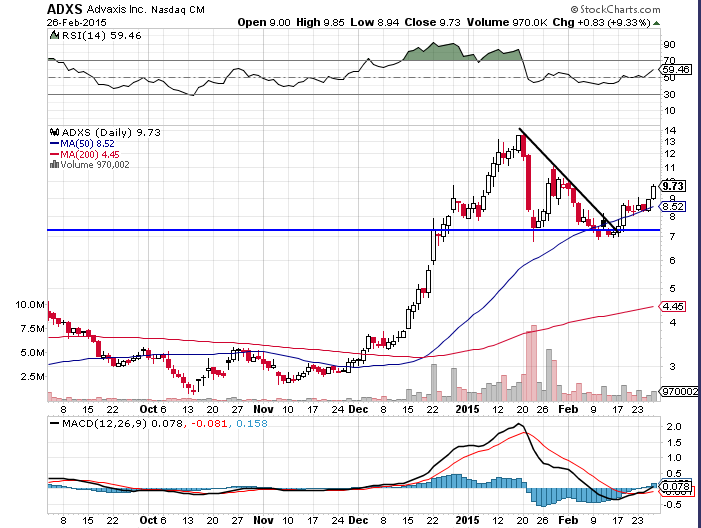Click the 7.5M volume scale label
This screenshot has height=528, width=701.
pos(32,329)
